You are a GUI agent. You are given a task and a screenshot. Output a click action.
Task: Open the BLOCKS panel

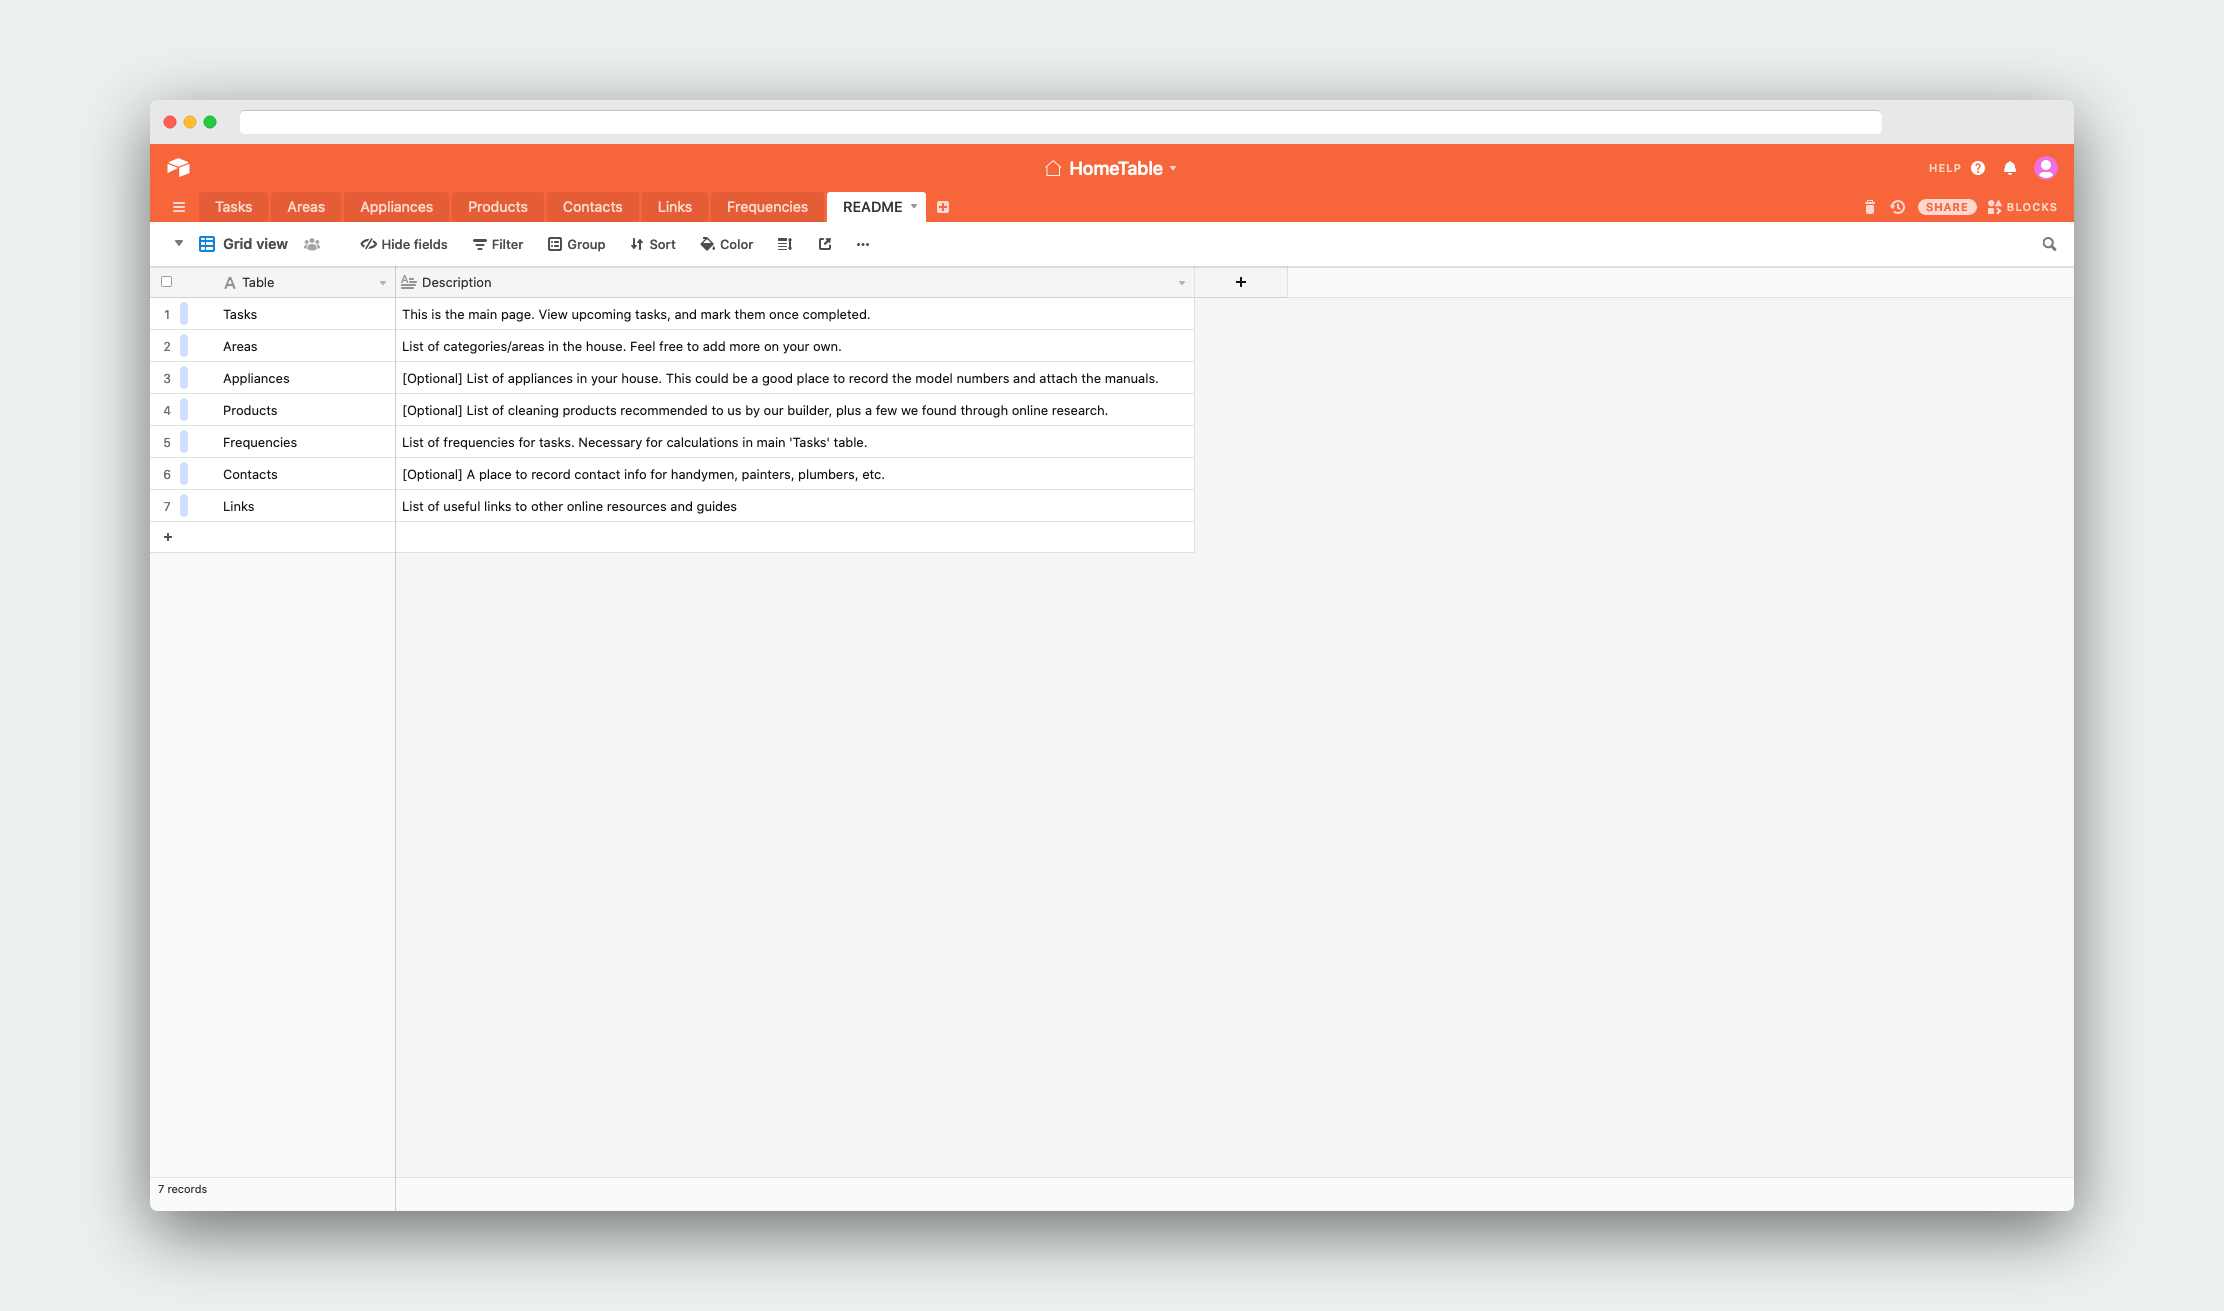tap(2022, 207)
